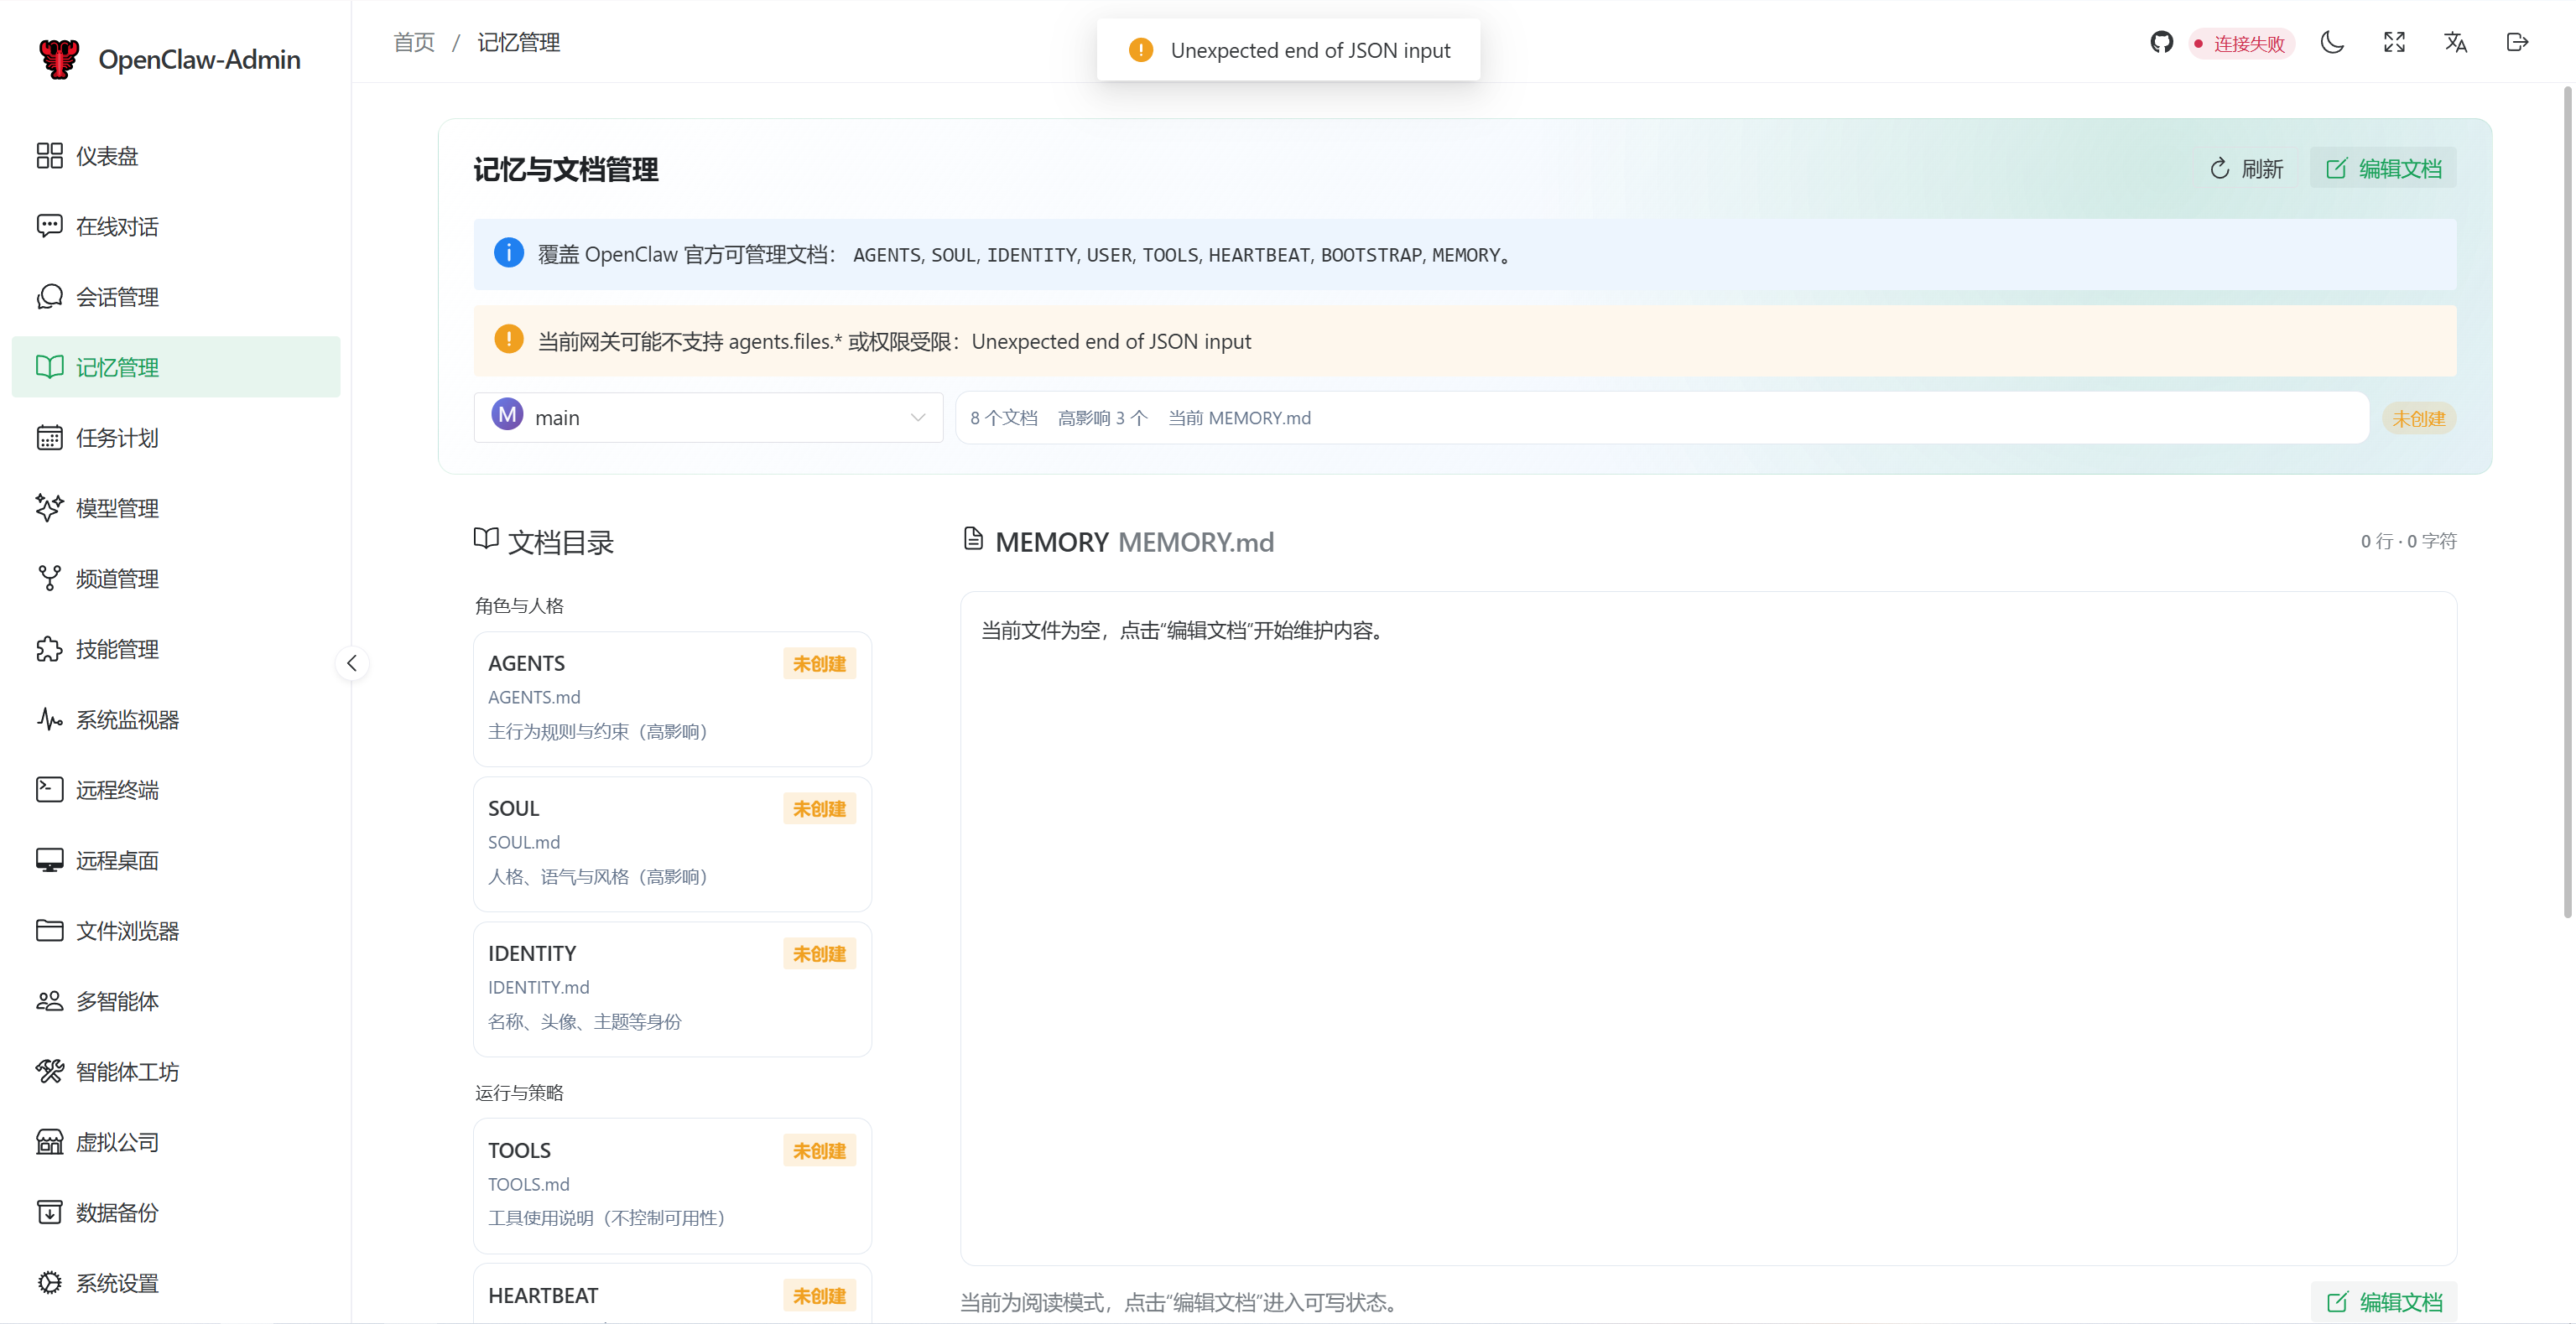Collapse the sidebar with chevron handle
The width and height of the screenshot is (2576, 1324).
click(x=352, y=663)
